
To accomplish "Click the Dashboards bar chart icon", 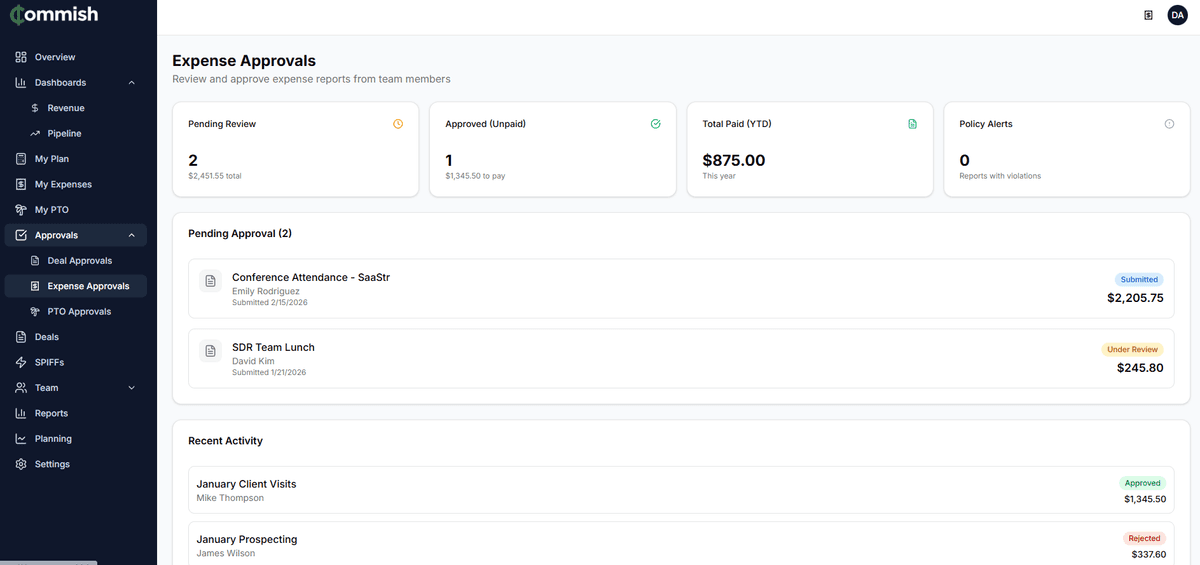I will (21, 82).
